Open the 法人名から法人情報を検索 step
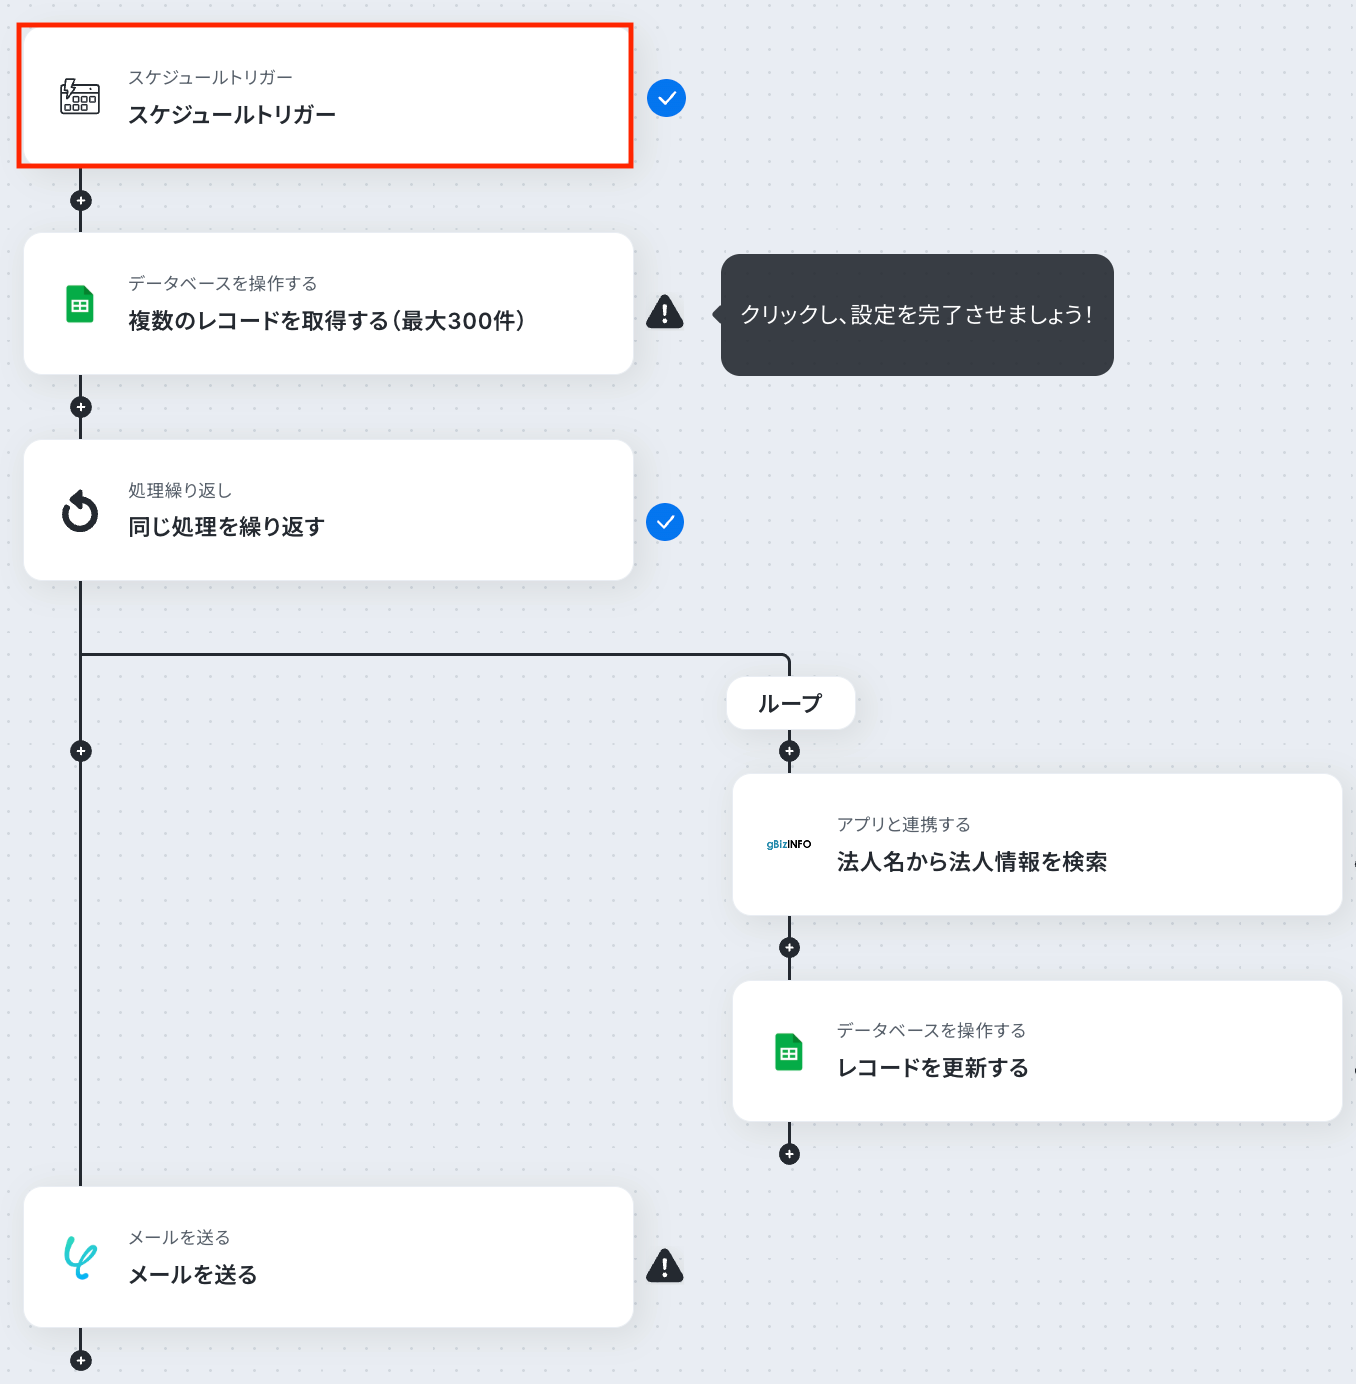 (x=1037, y=844)
